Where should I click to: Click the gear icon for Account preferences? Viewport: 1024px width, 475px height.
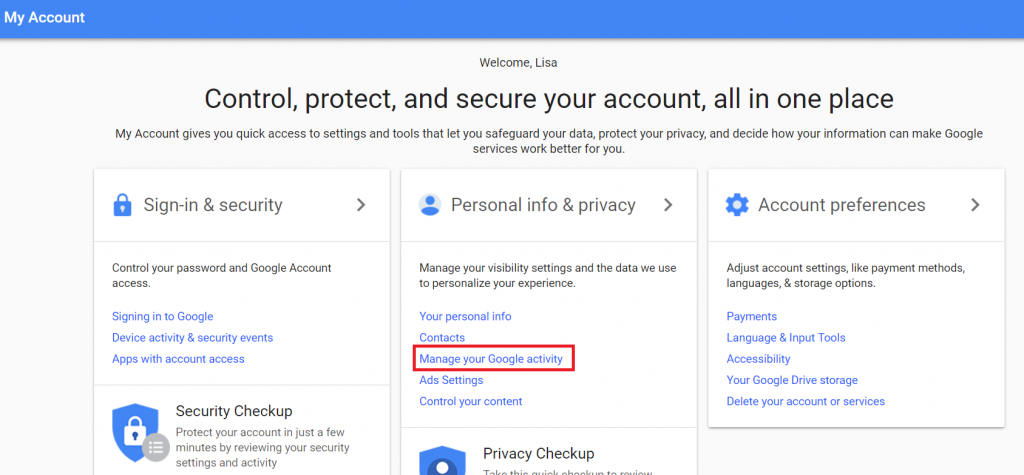pyautogui.click(x=737, y=205)
